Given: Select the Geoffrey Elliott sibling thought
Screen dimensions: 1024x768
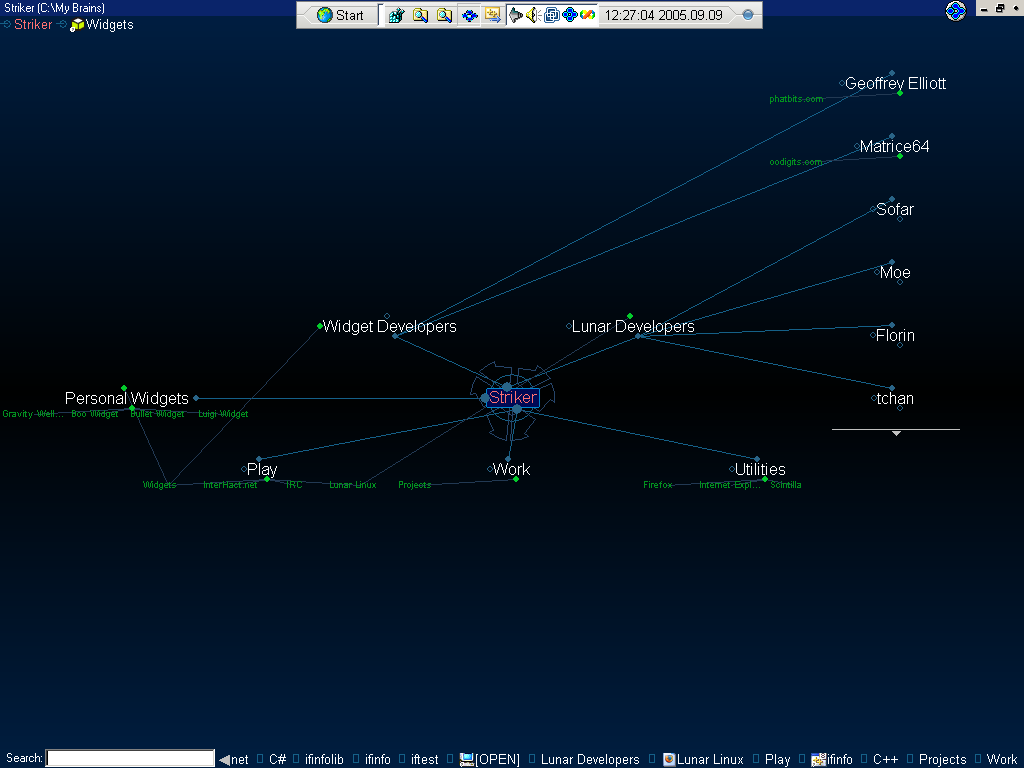Looking at the screenshot, I should 895,84.
